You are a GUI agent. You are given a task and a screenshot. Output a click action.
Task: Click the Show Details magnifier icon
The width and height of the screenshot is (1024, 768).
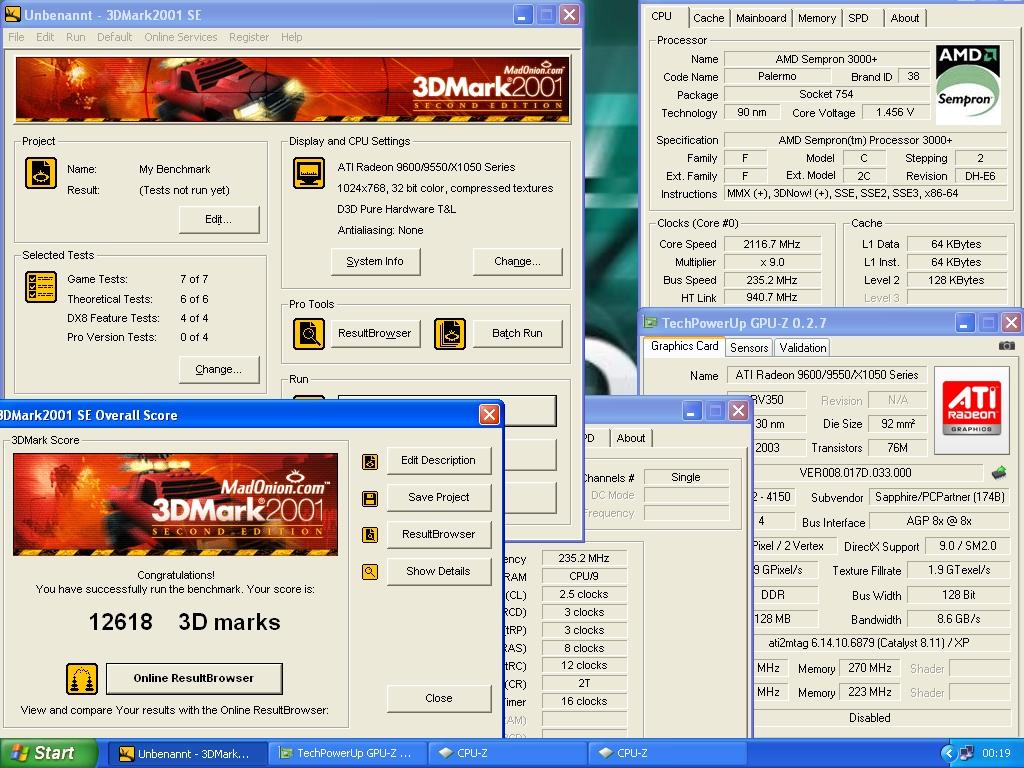(370, 572)
